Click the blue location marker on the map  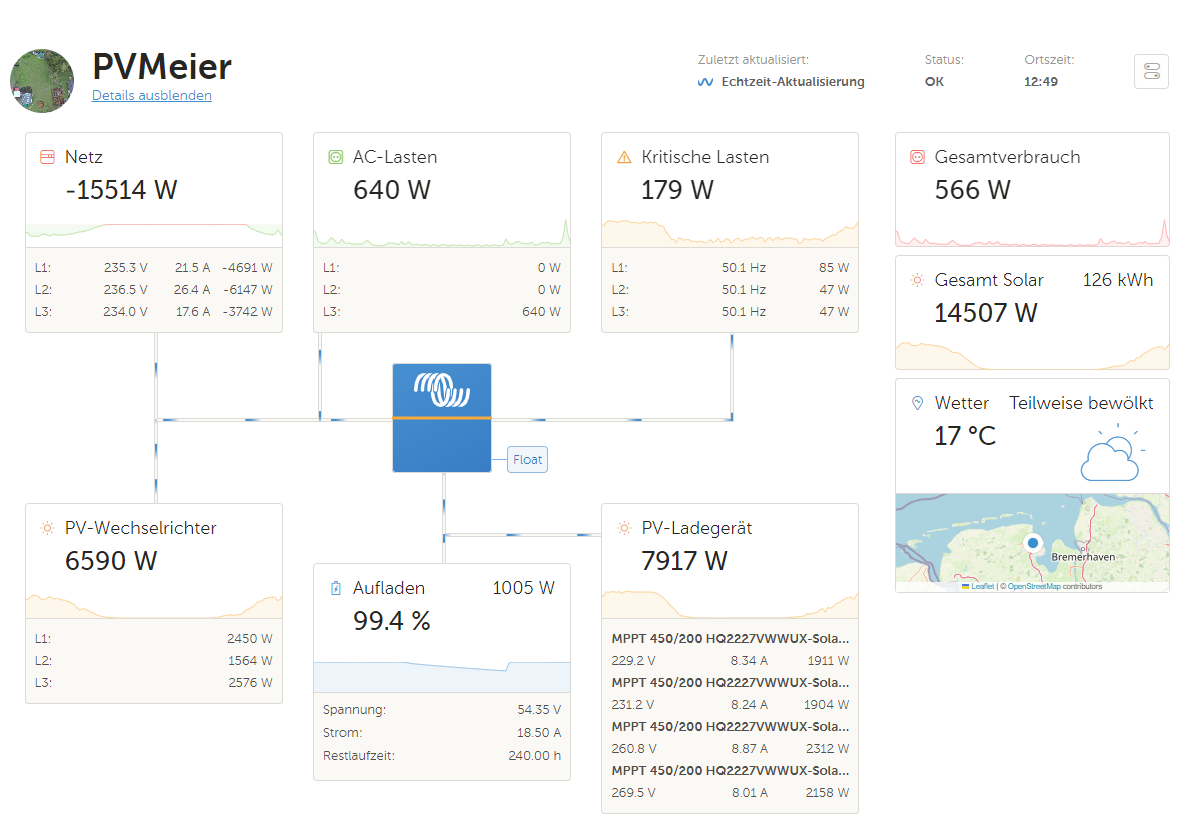[x=1033, y=543]
